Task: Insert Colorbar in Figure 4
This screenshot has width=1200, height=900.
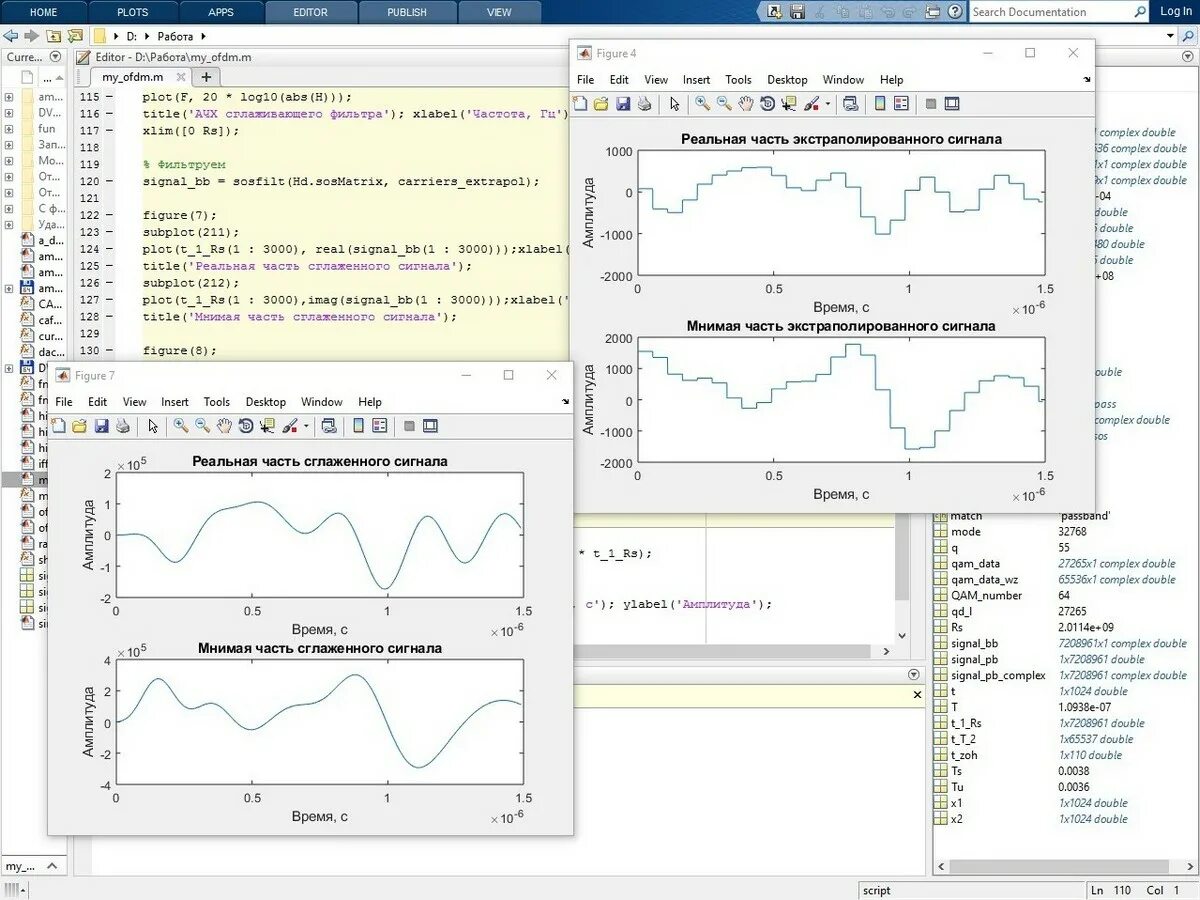Action: (880, 103)
